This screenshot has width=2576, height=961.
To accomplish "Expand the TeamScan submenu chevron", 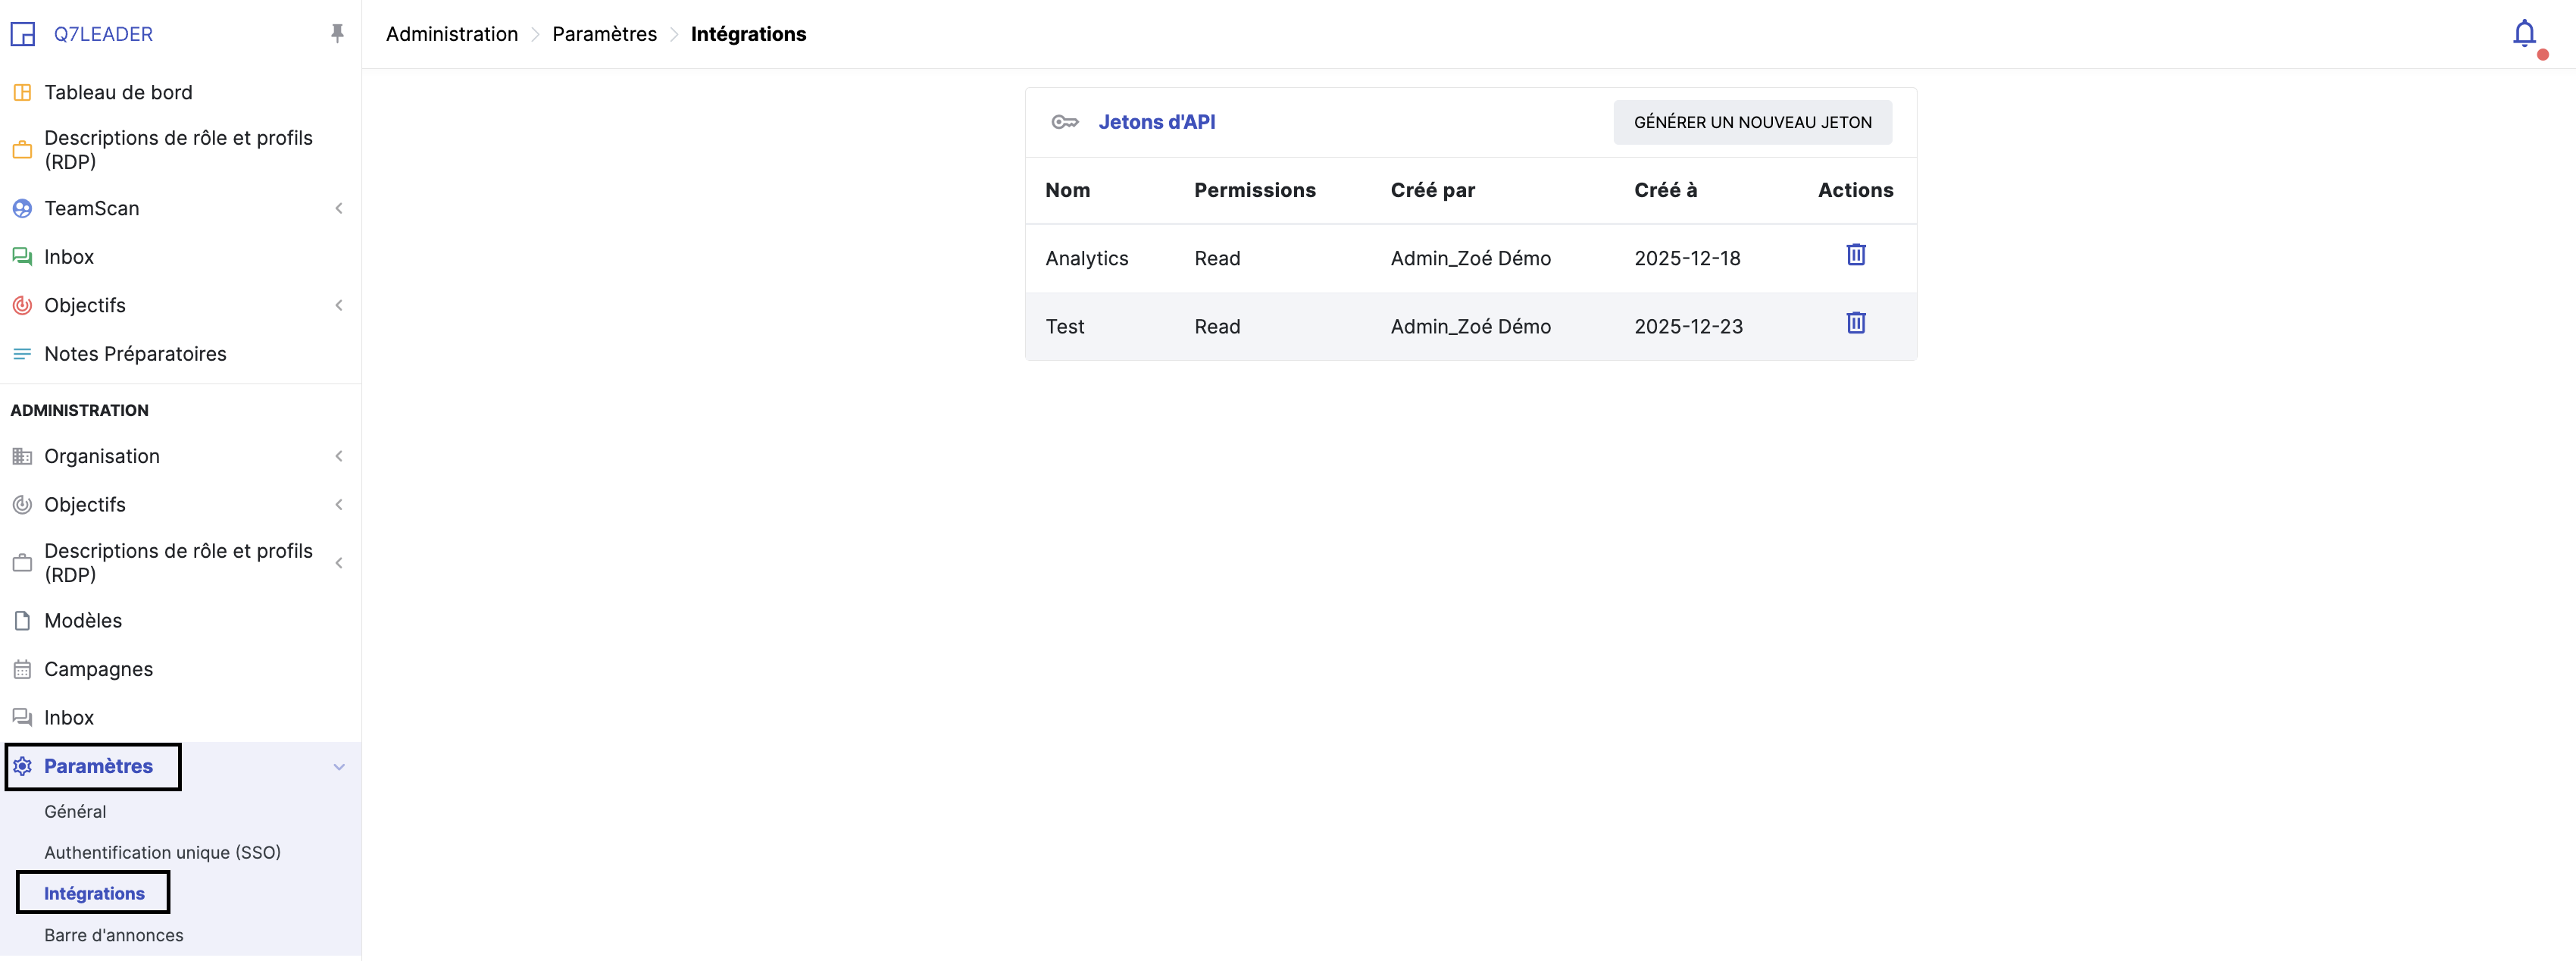I will (x=339, y=209).
